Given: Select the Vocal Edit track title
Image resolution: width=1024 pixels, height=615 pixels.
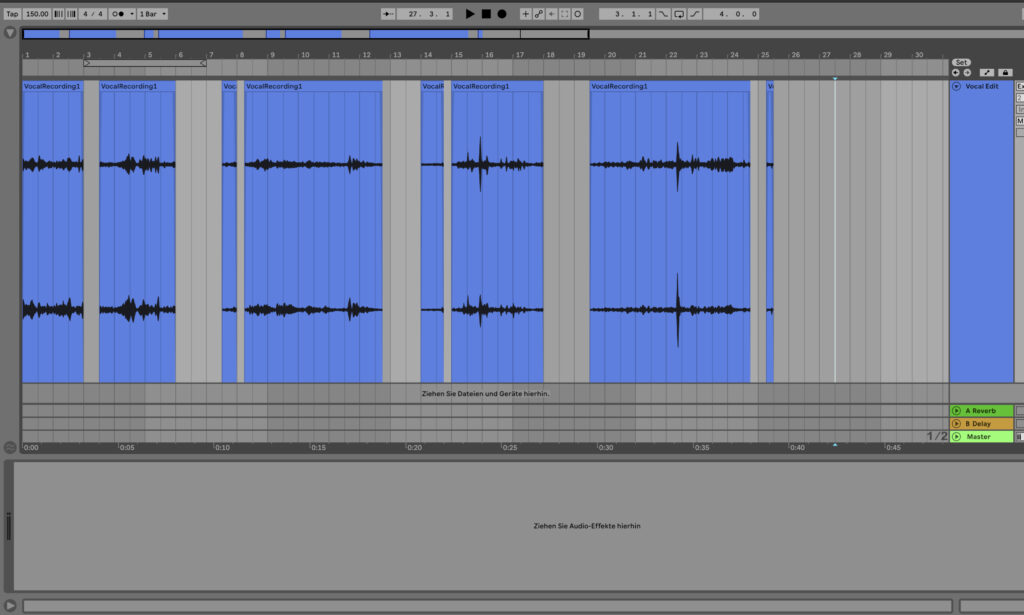Looking at the screenshot, I should 982,86.
